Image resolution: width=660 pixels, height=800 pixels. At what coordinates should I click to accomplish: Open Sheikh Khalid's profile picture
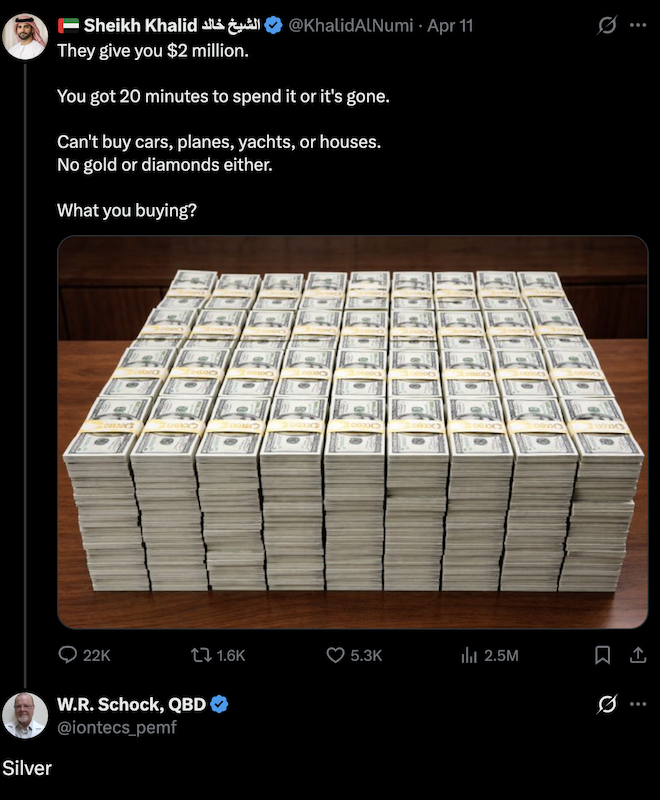point(25,37)
